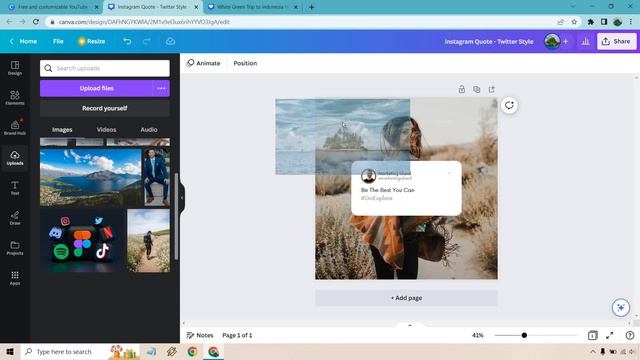
Task: Click the add page icon above canvas
Action: tap(491, 89)
